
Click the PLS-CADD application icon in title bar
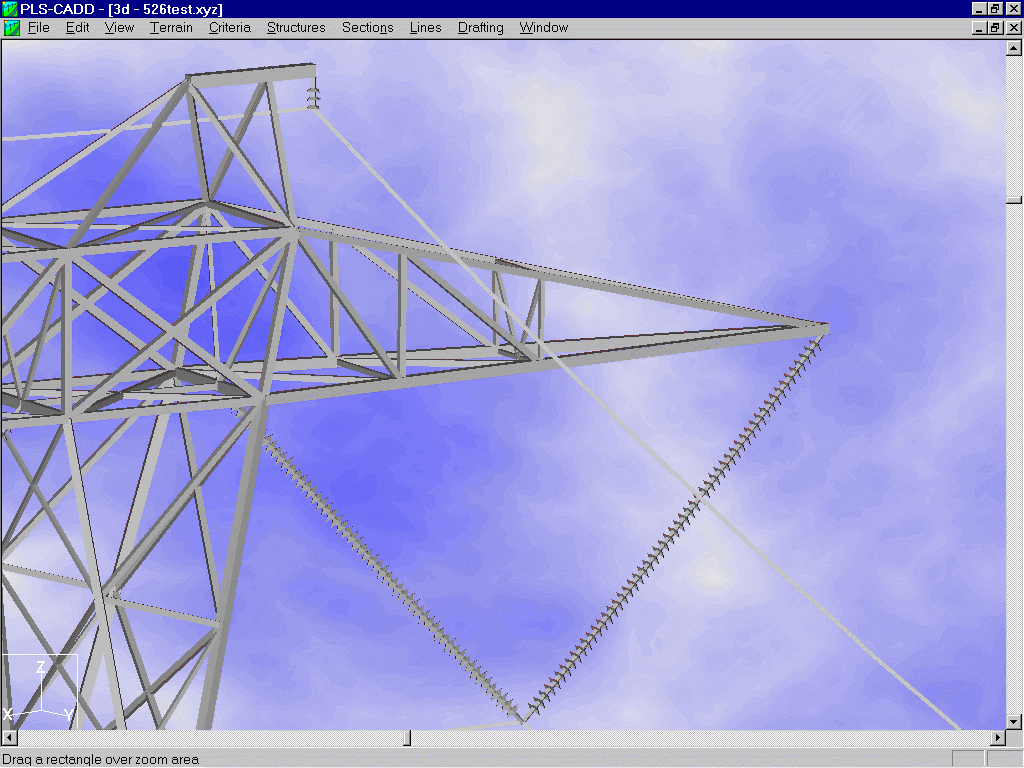tap(8, 9)
